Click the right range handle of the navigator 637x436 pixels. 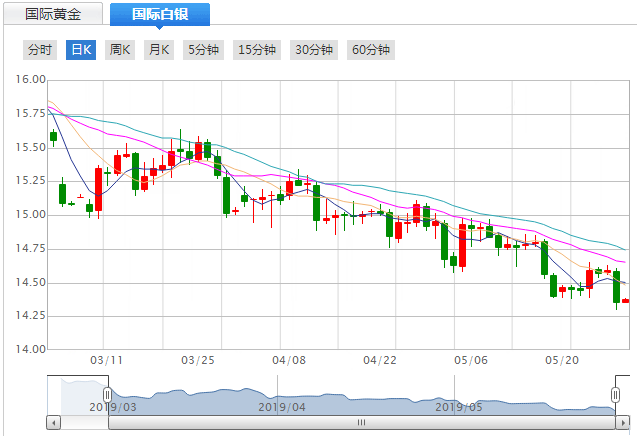click(615, 394)
